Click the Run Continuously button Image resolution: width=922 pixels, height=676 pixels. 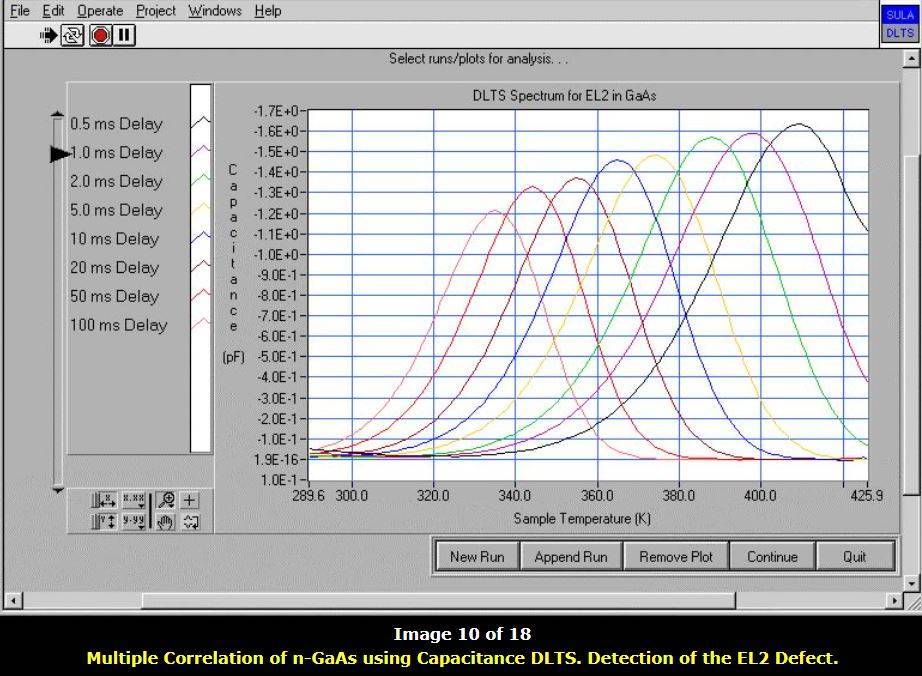point(73,35)
